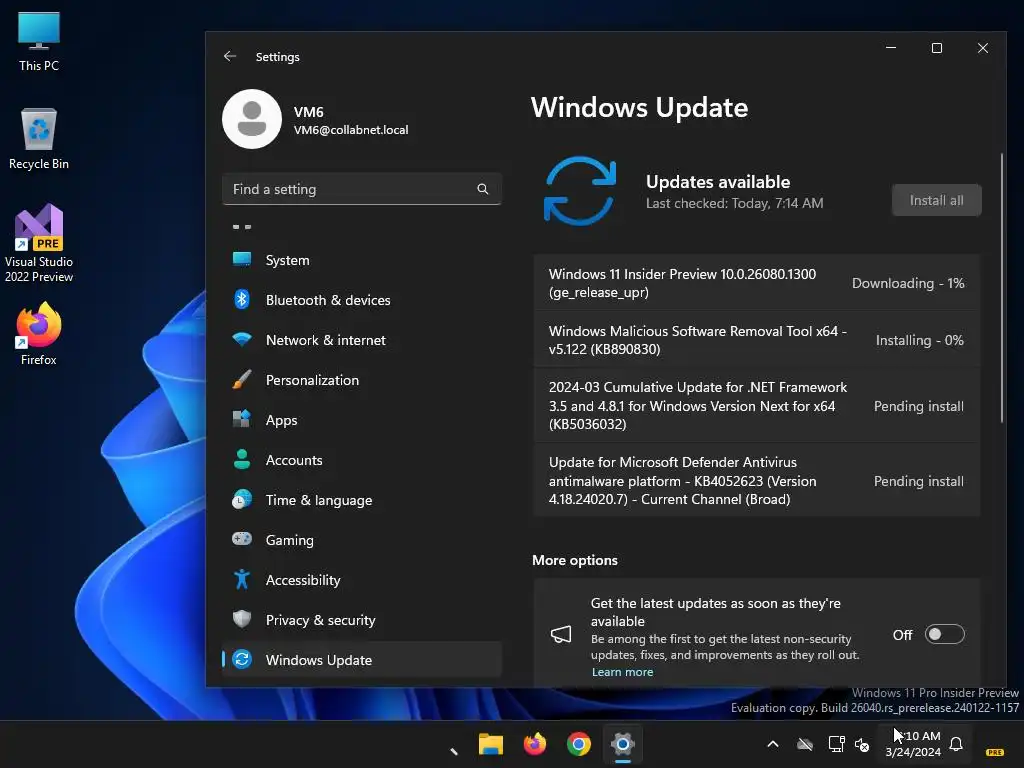Select the Windows 11 Insider Preview update row
1024x768 pixels.
[x=757, y=283]
